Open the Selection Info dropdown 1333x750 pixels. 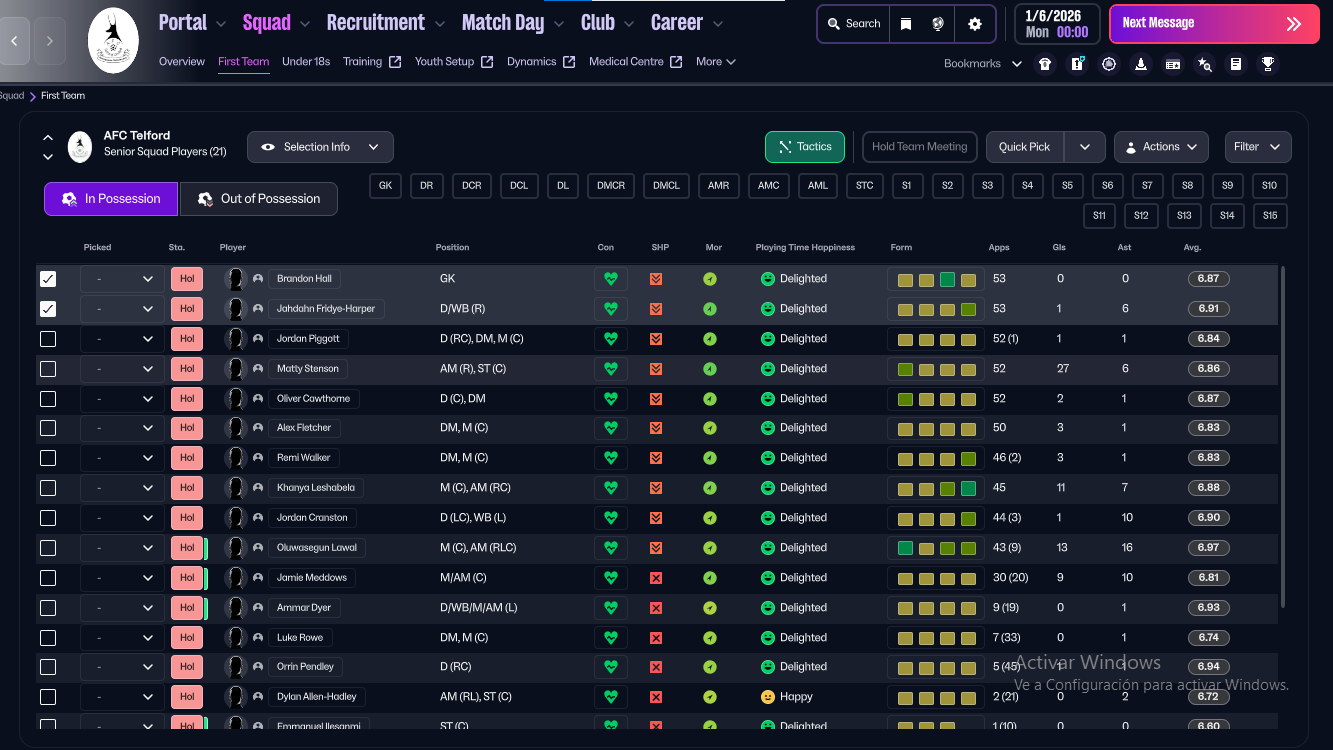coord(320,147)
